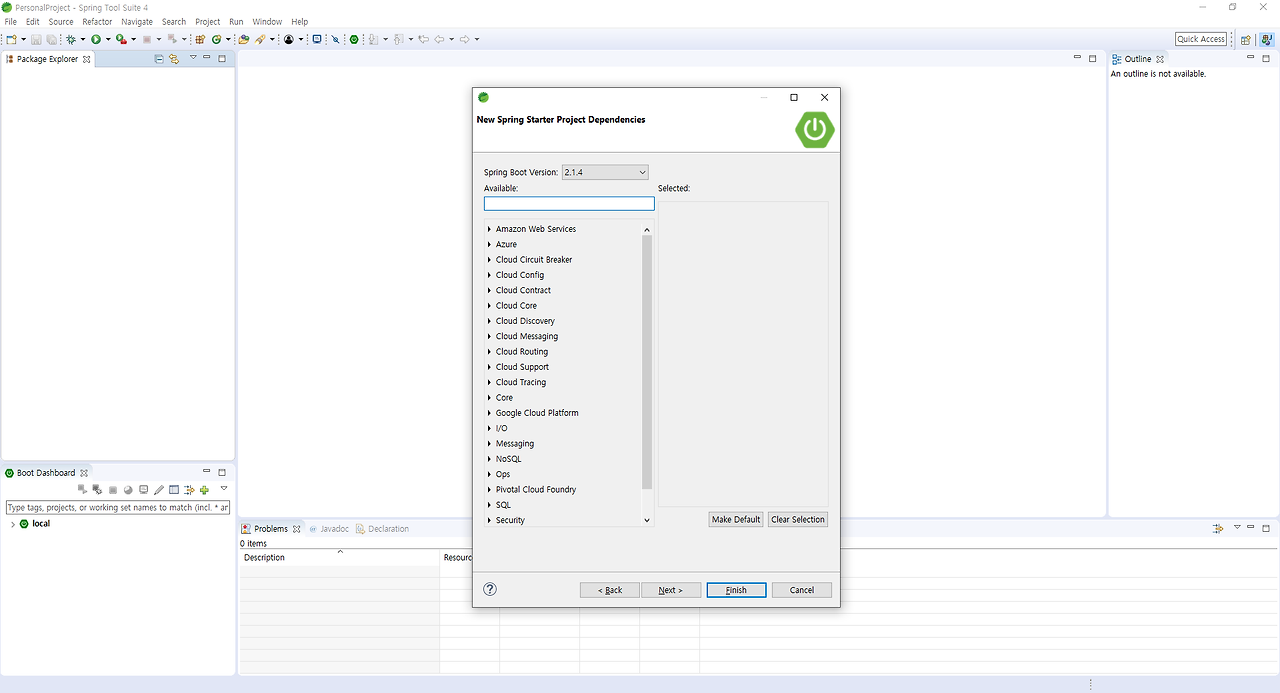The height and width of the screenshot is (693, 1280).
Task: Toggle Link with Editor in Package Explorer
Action: point(174,59)
